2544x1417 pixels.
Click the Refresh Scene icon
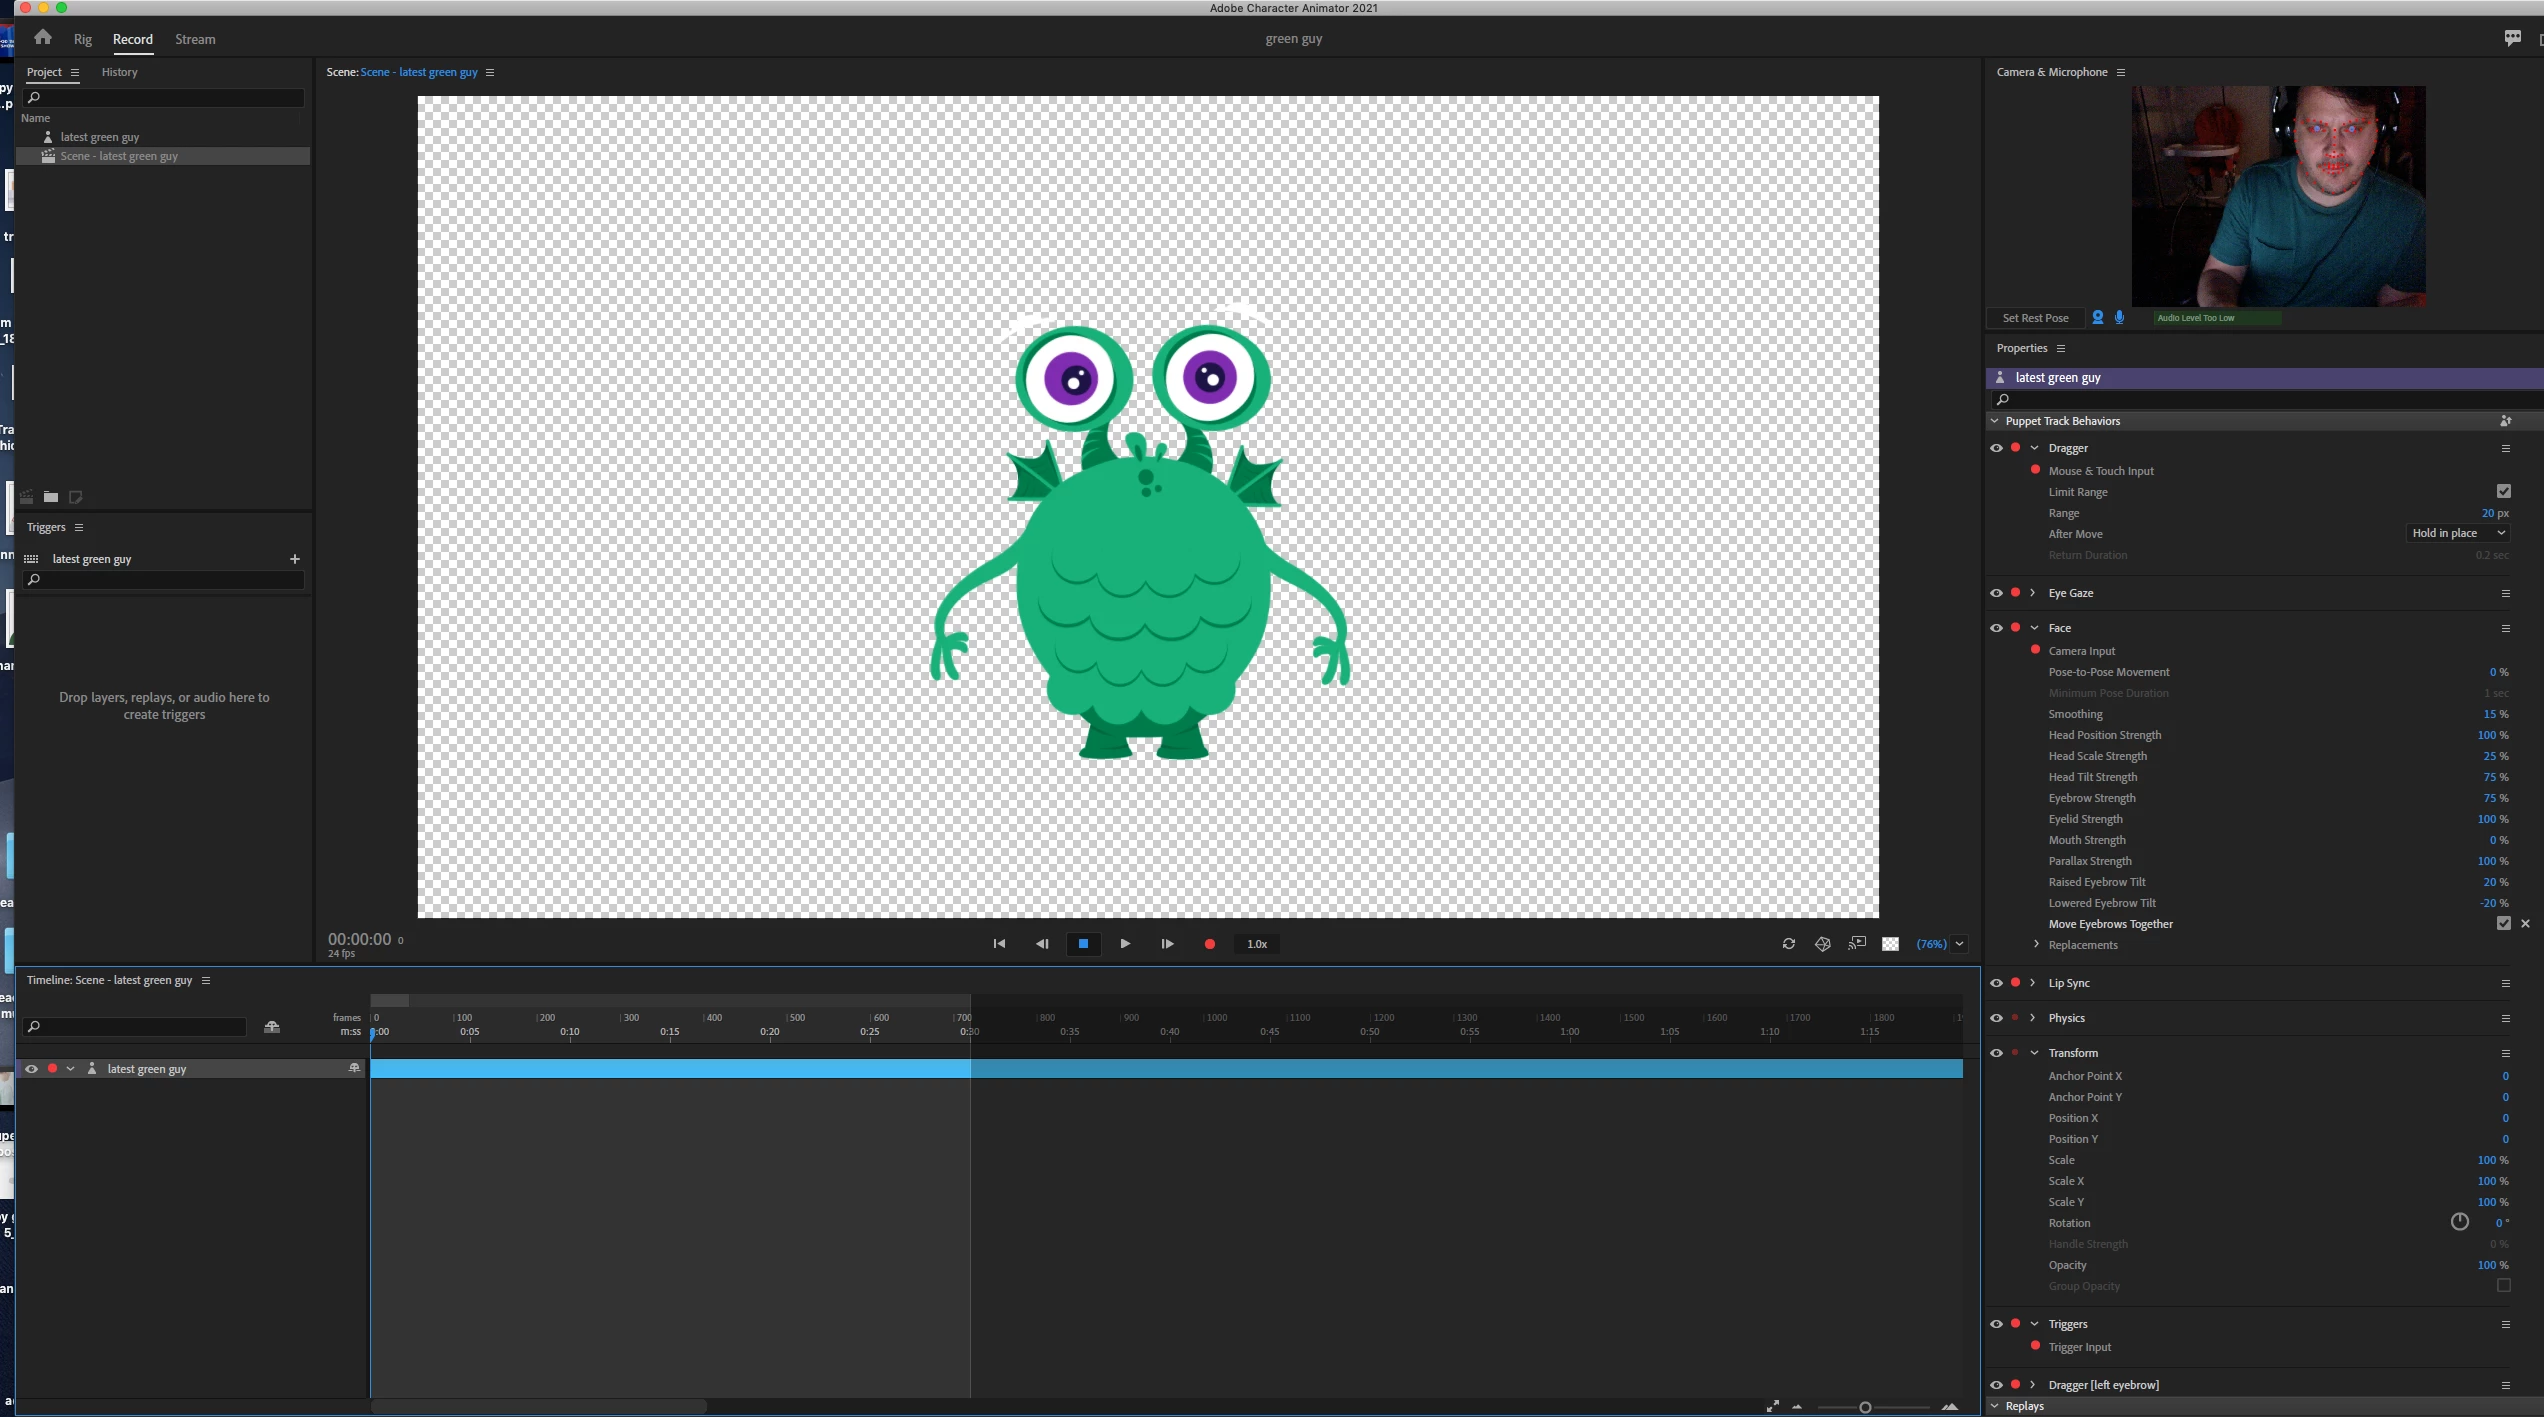click(x=1788, y=944)
